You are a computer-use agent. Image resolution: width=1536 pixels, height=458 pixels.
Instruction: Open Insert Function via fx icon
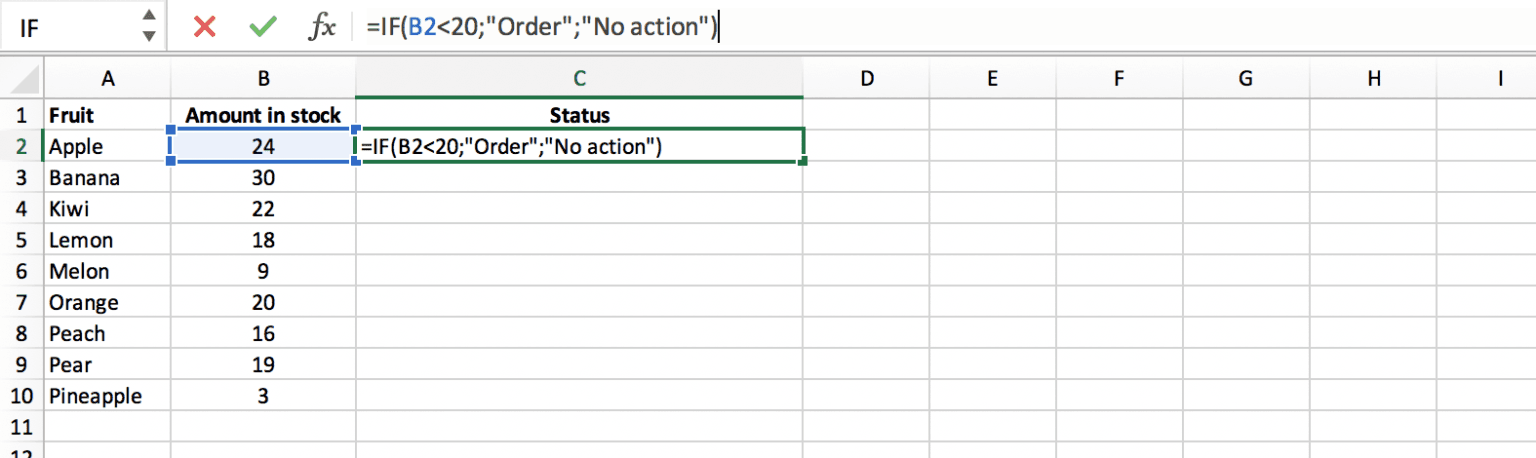pyautogui.click(x=322, y=27)
